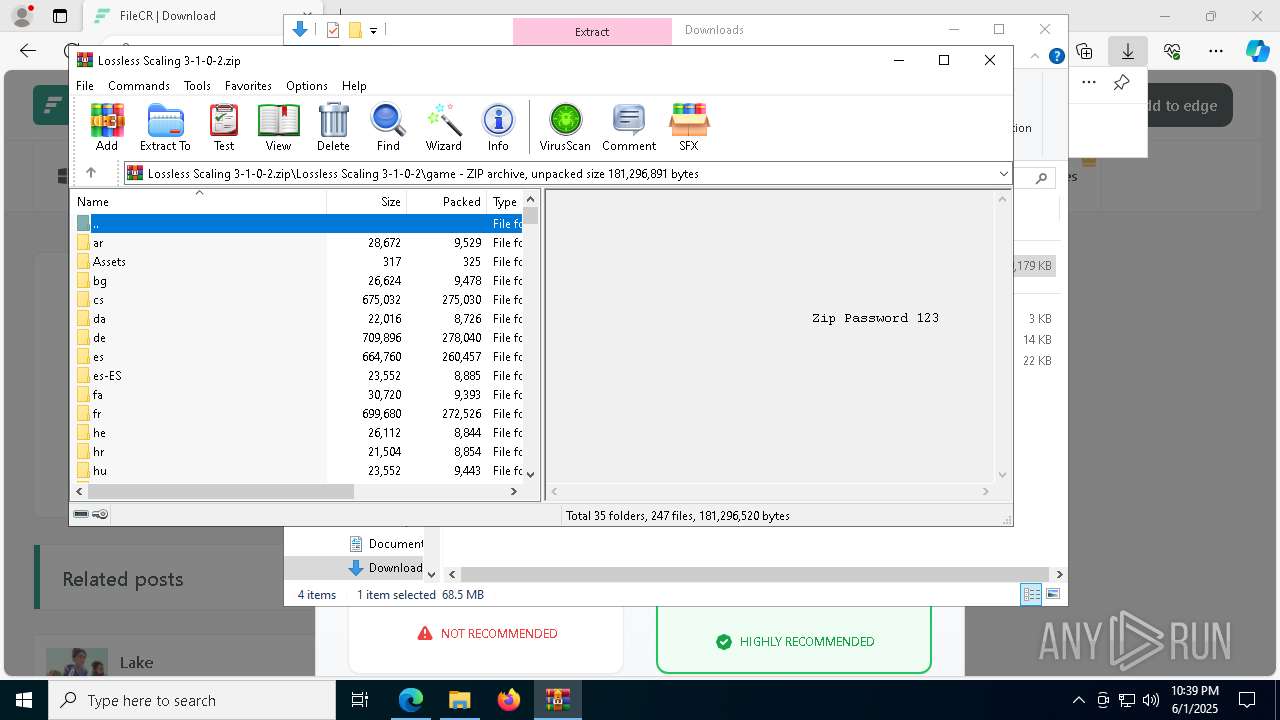Select the parent folder '..' row
This screenshot has width=1280, height=720.
pos(298,223)
